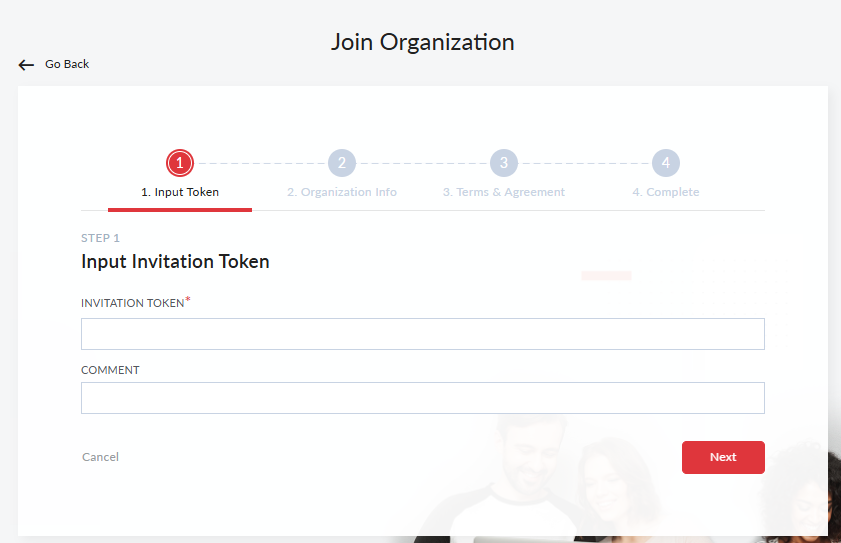Click the step 4 circle indicator
The width and height of the screenshot is (841, 543).
(x=666, y=163)
